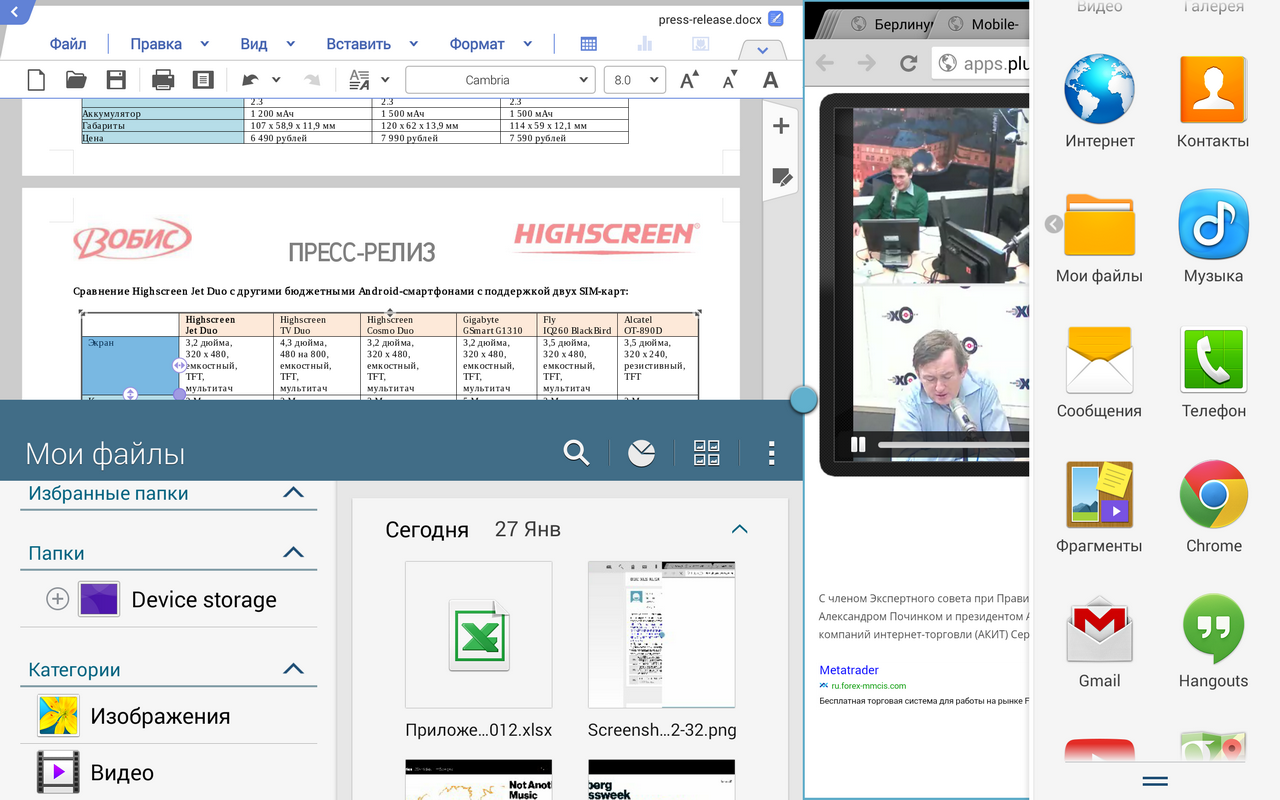Collapse the Папки section
This screenshot has width=1280, height=800.
293,552
